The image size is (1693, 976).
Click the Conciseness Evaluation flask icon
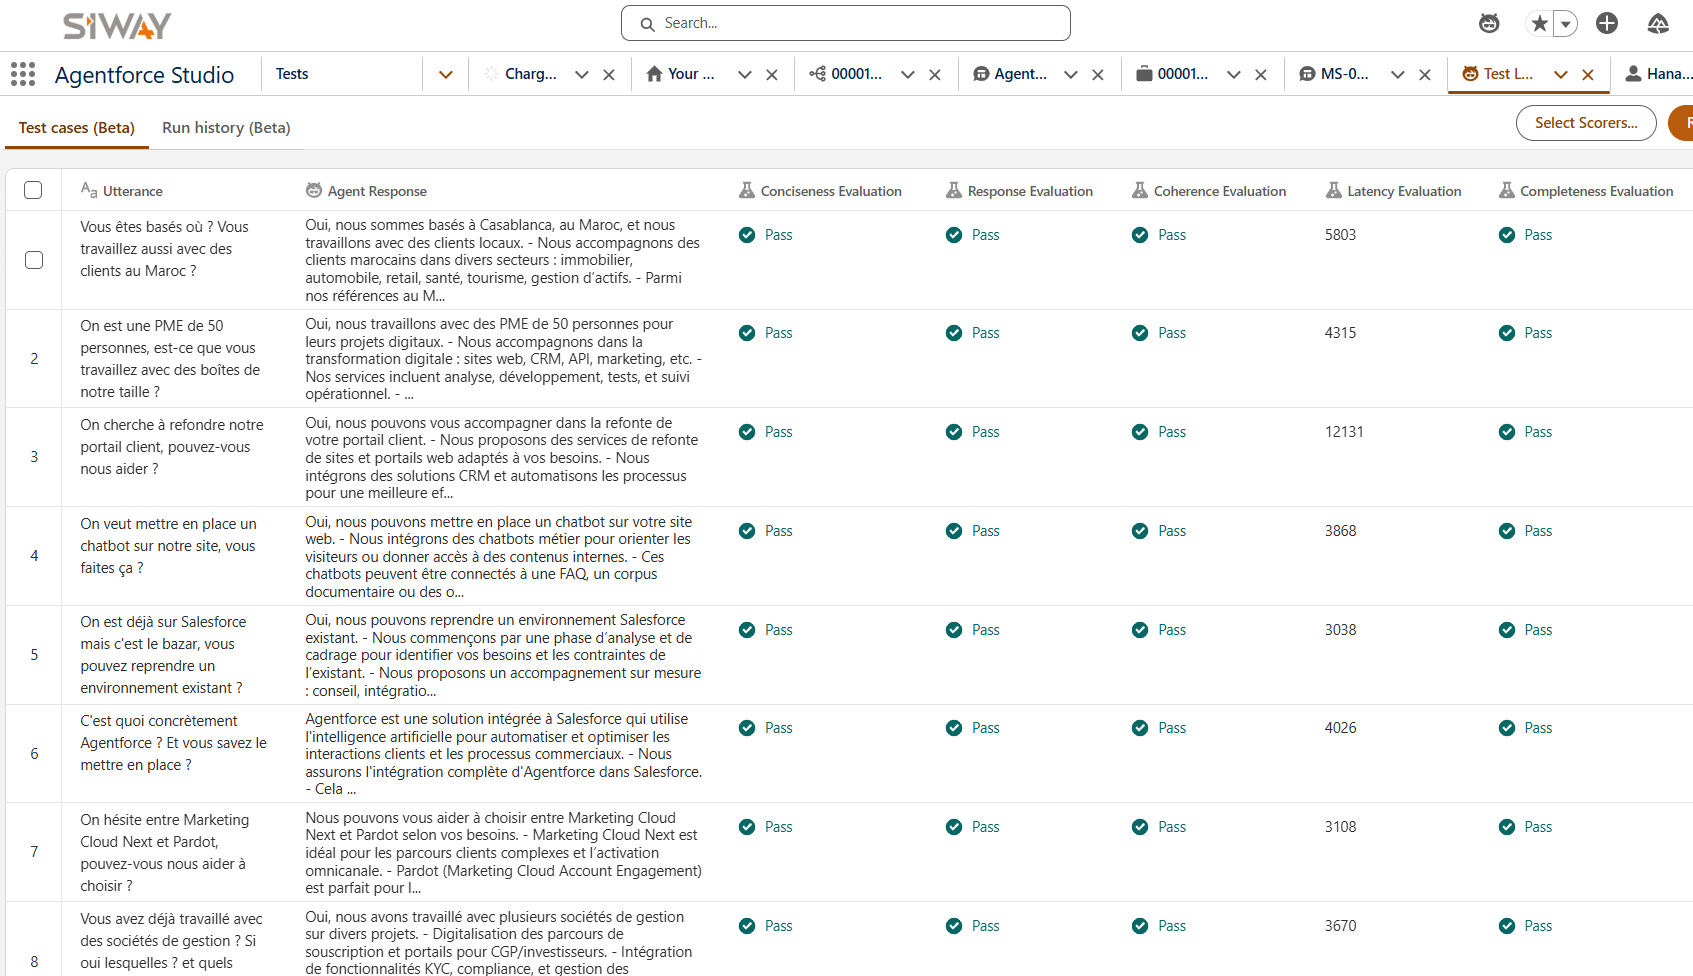coord(747,190)
